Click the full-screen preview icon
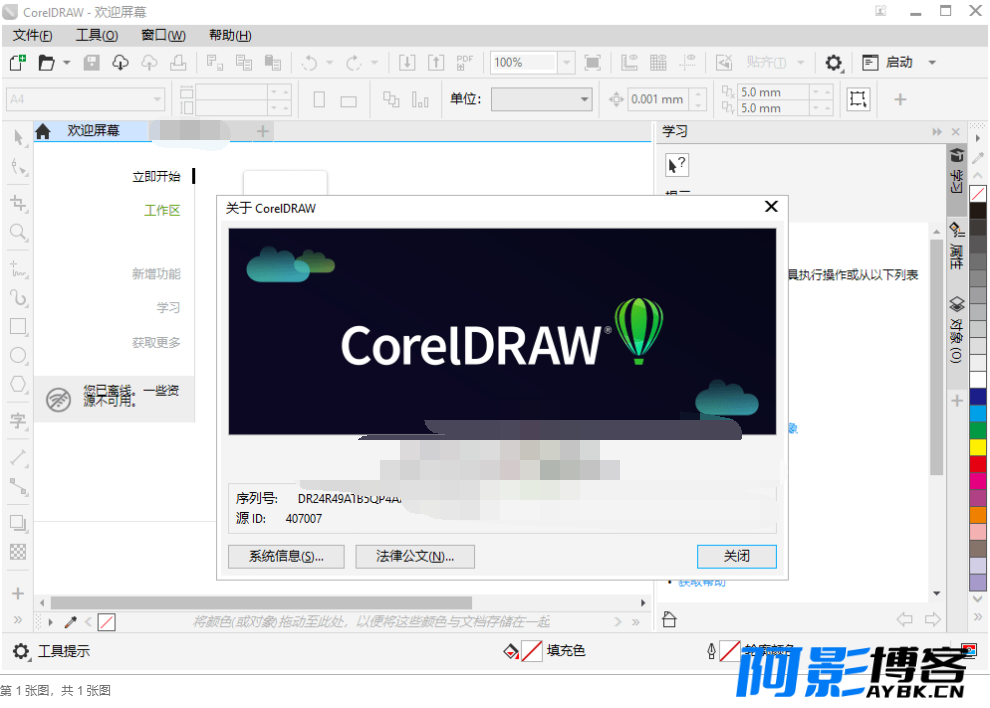The width and height of the screenshot is (990, 708). [592, 63]
